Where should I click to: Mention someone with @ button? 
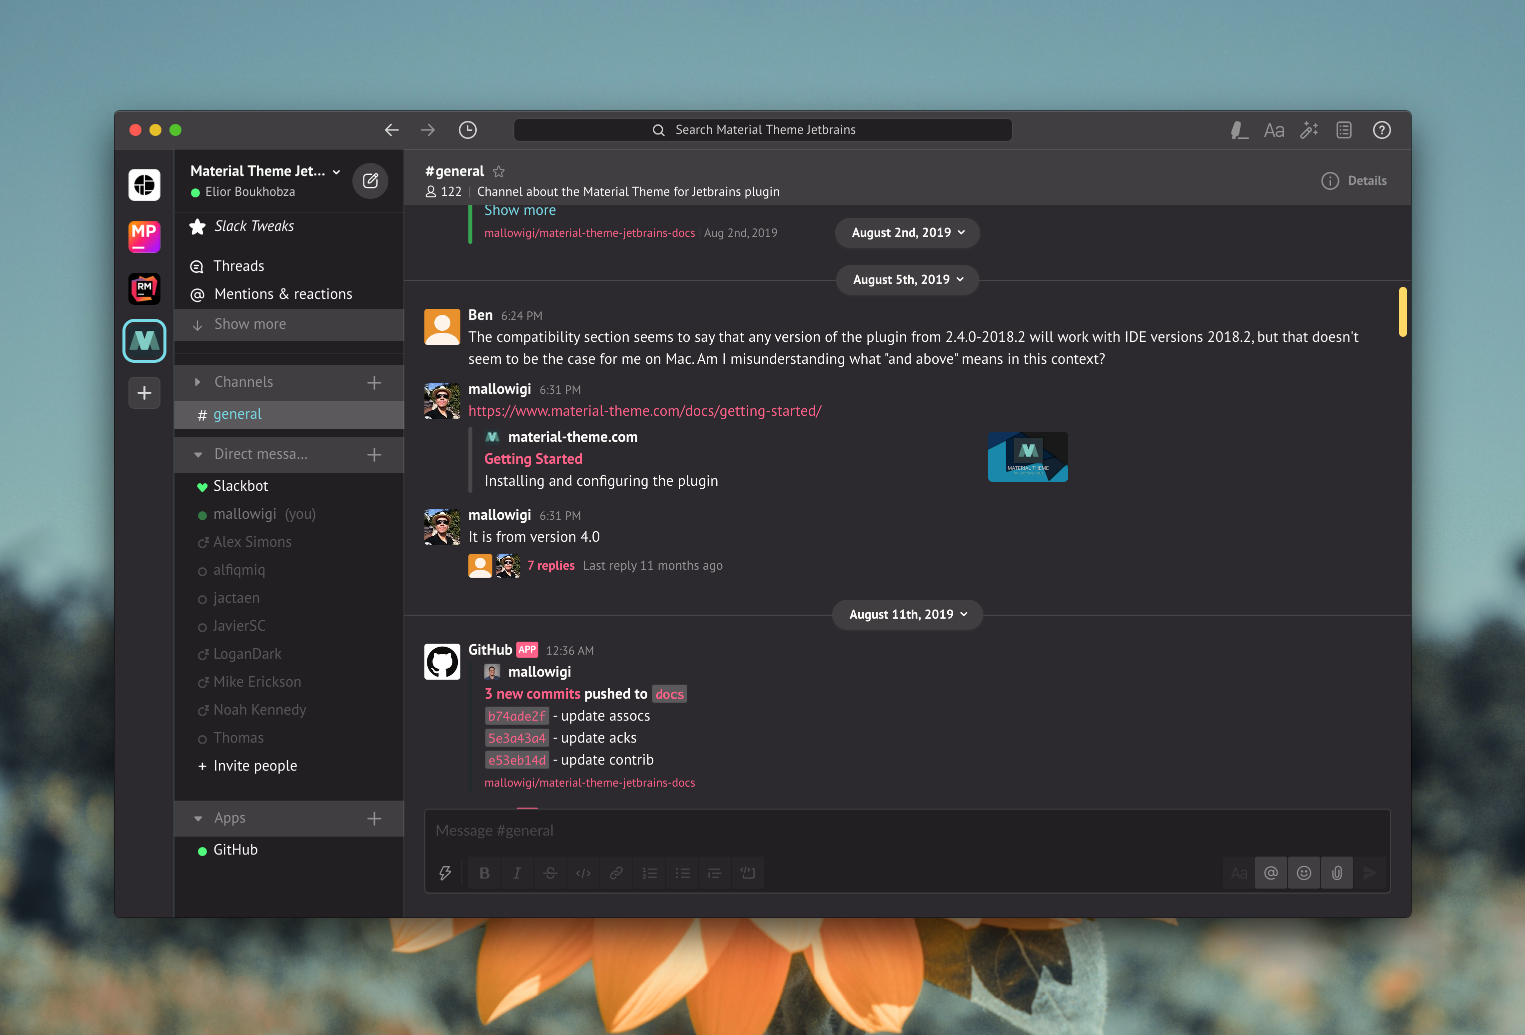[1271, 873]
